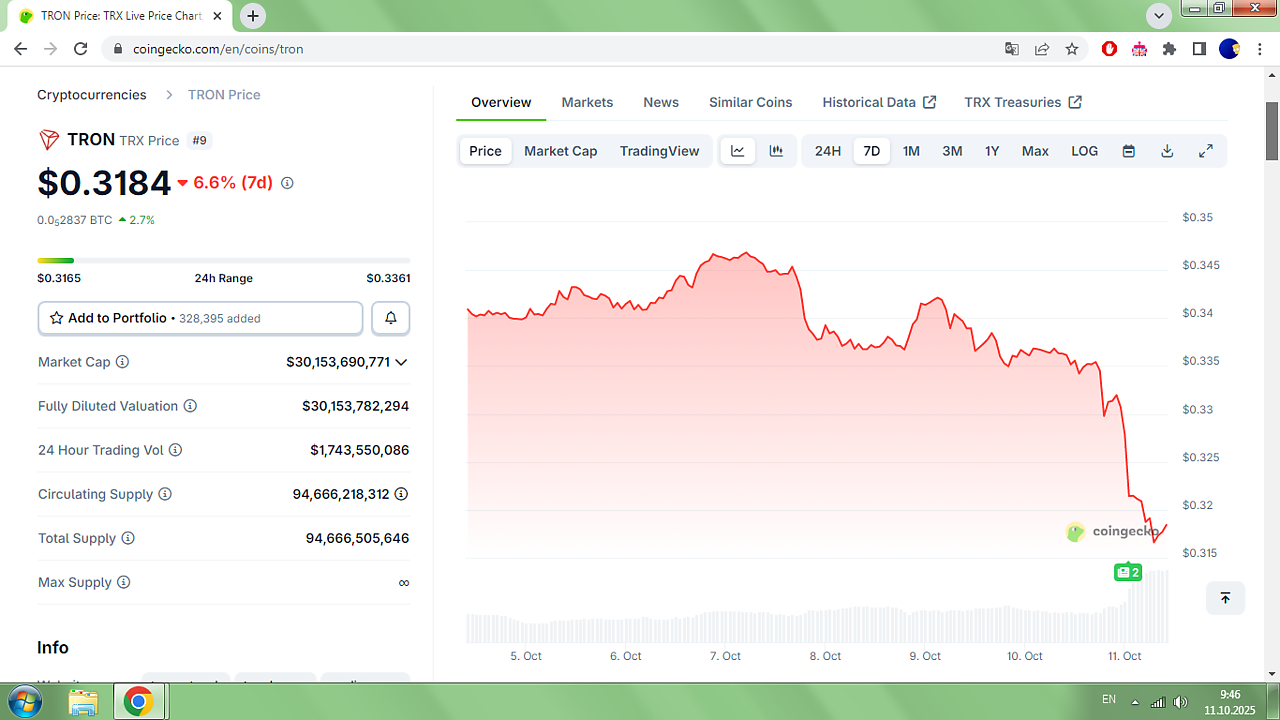Click Add to Portfolio button
Viewport: 1280px width, 720px height.
pyautogui.click(x=200, y=318)
